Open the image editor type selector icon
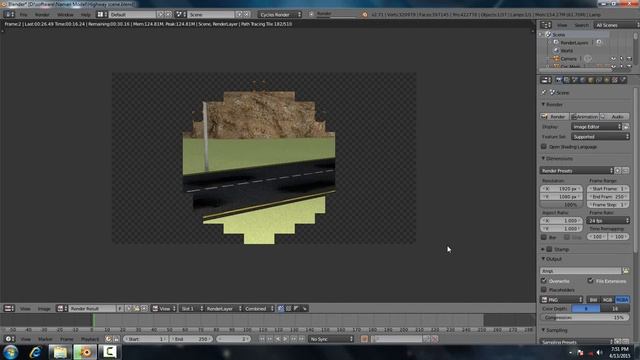 tap(9, 309)
